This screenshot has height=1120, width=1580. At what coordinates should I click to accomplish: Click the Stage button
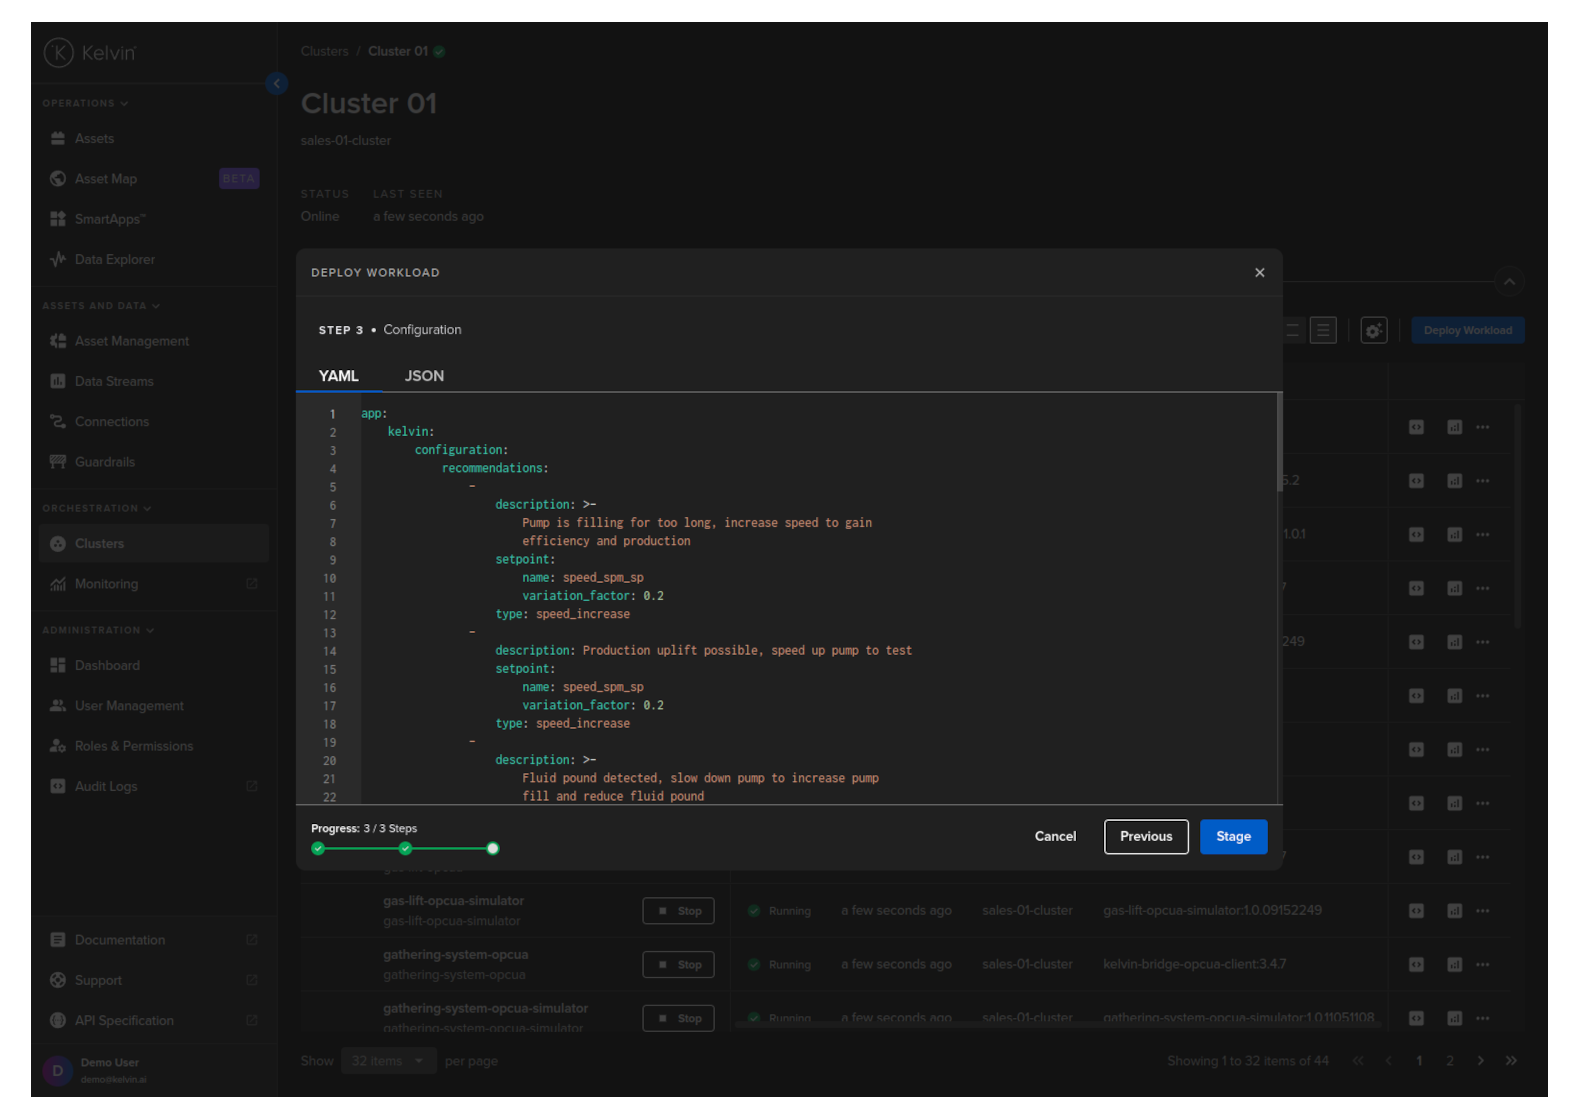pyautogui.click(x=1233, y=837)
